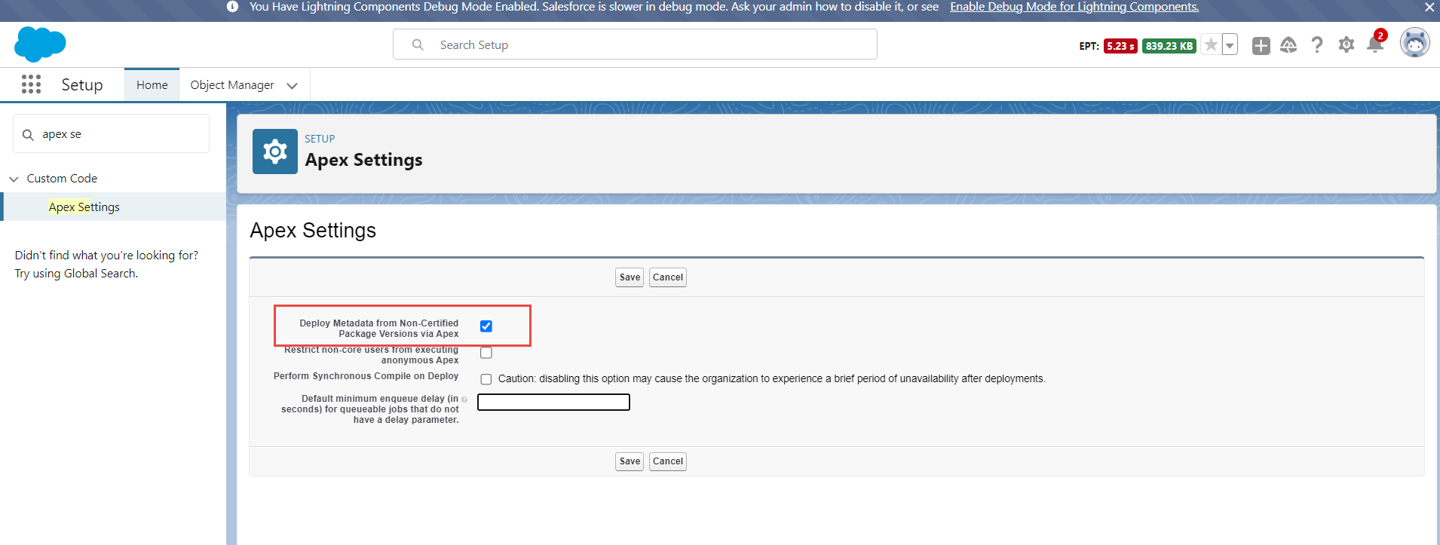Uncheck Deploy Metadata from Non-Certified Package Versions
This screenshot has height=545, width=1440.
486,326
